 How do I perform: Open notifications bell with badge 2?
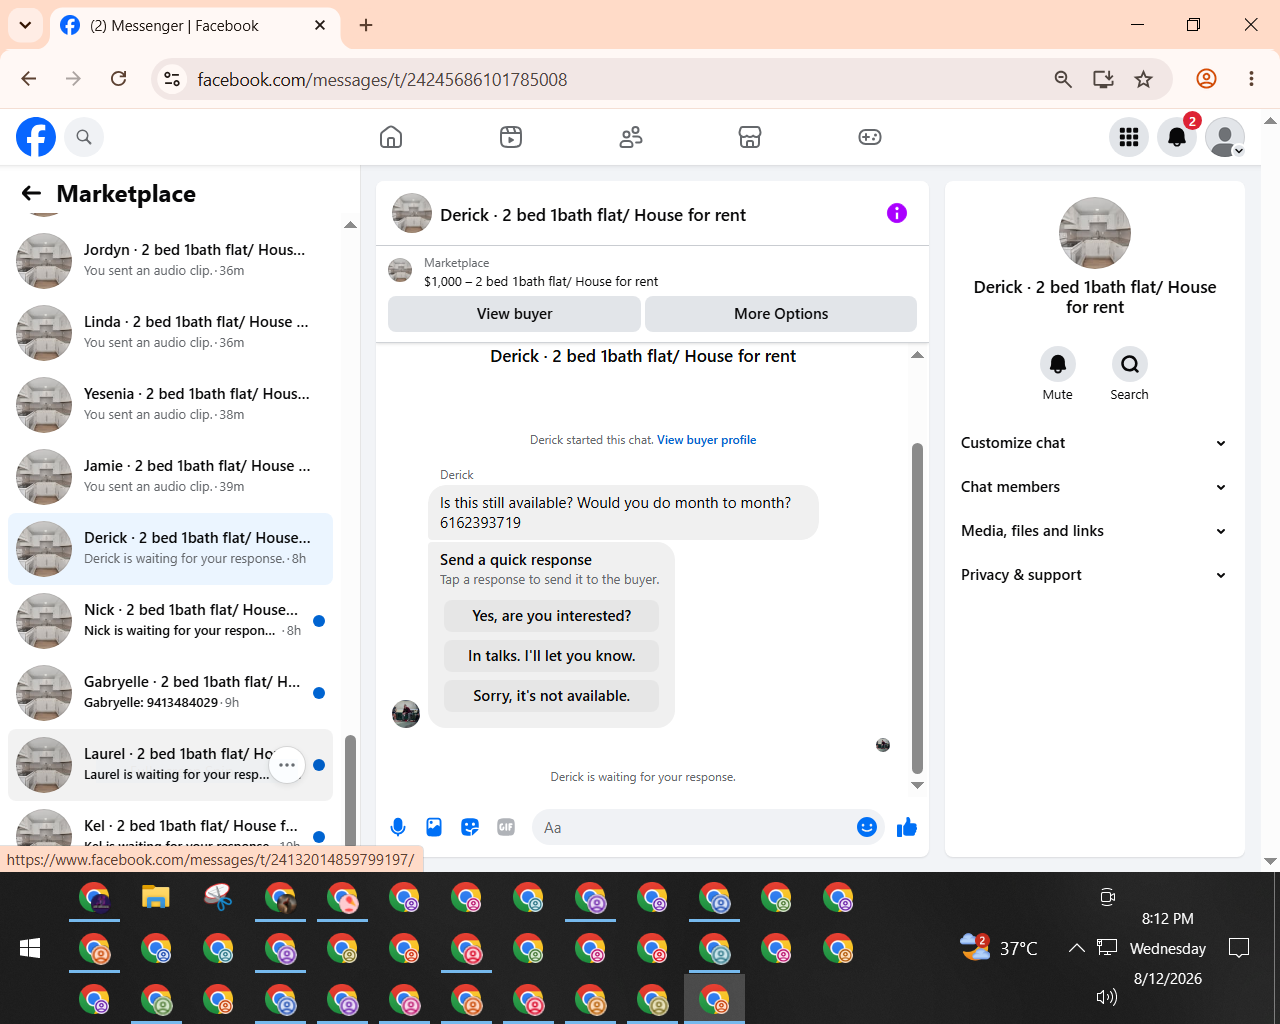pos(1177,137)
